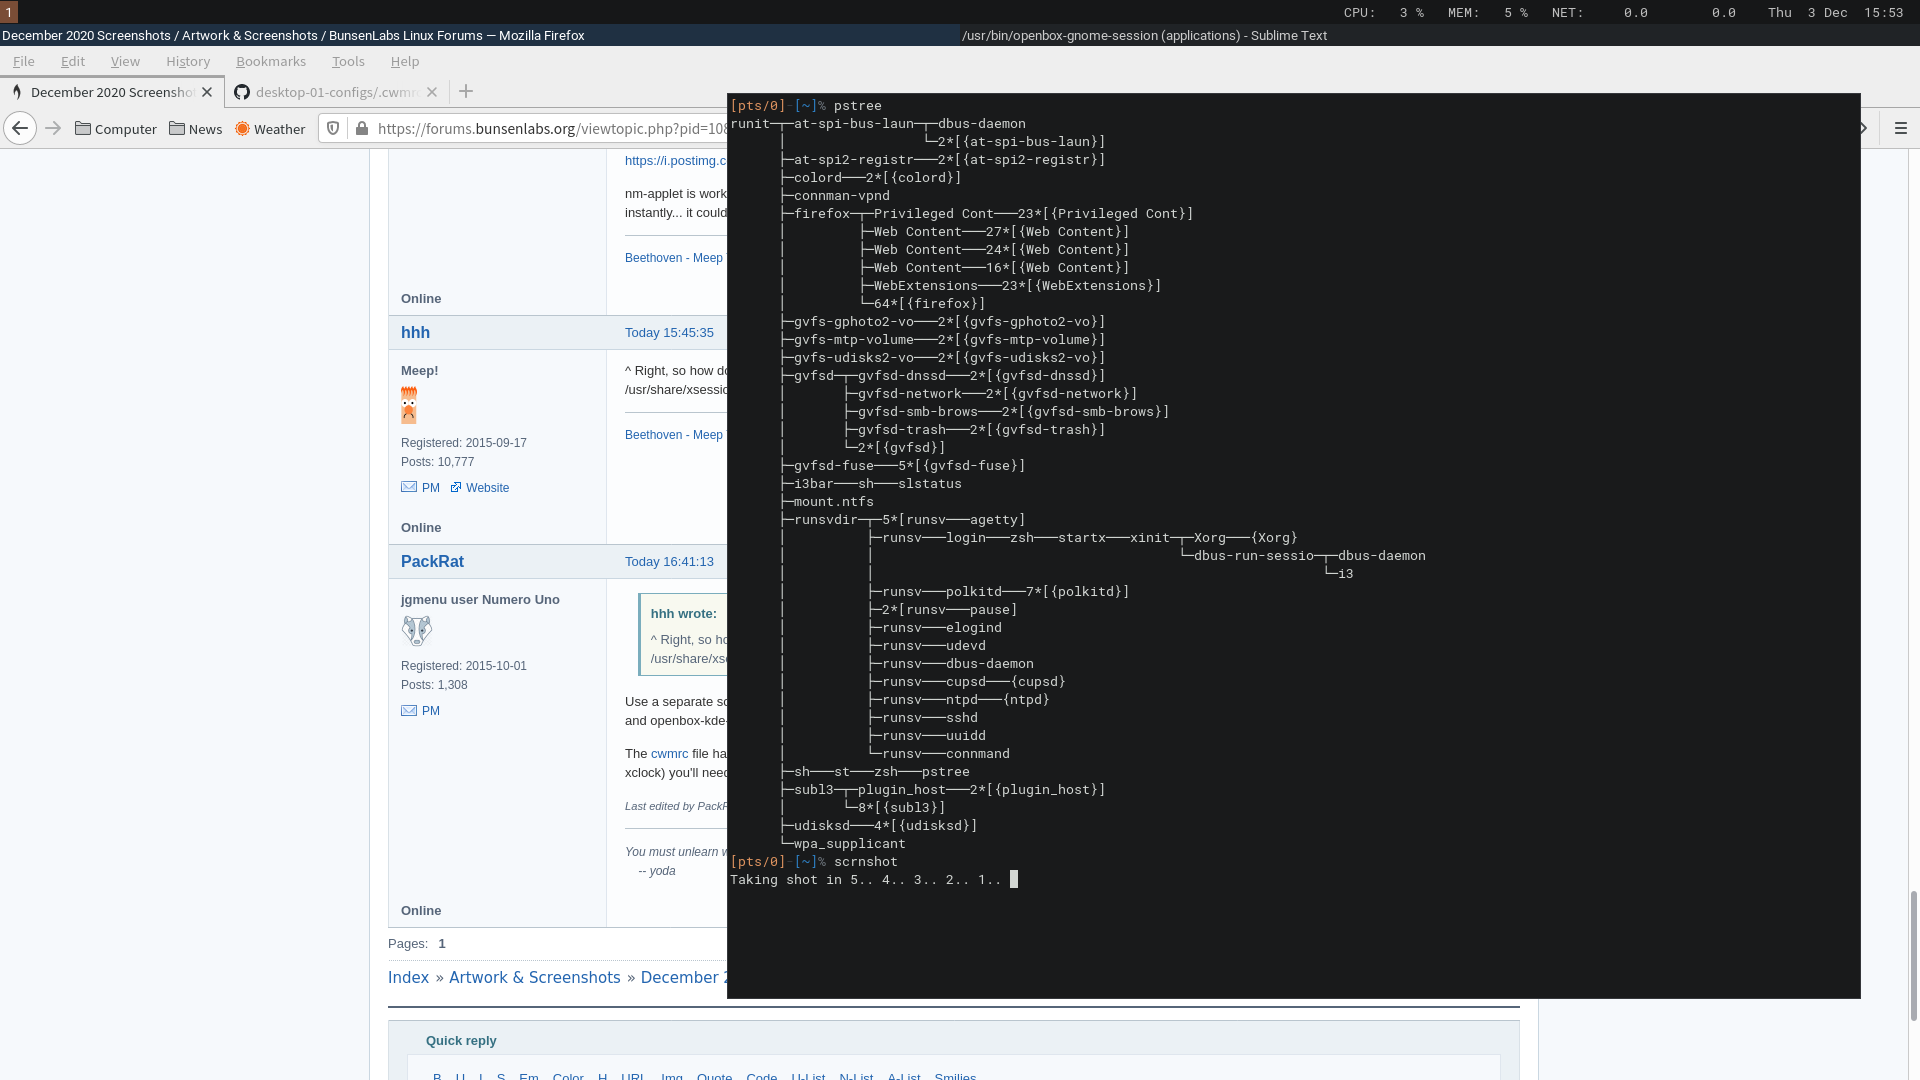The height and width of the screenshot is (1080, 1920).
Task: Open hhh's user profile link
Action: 415,333
